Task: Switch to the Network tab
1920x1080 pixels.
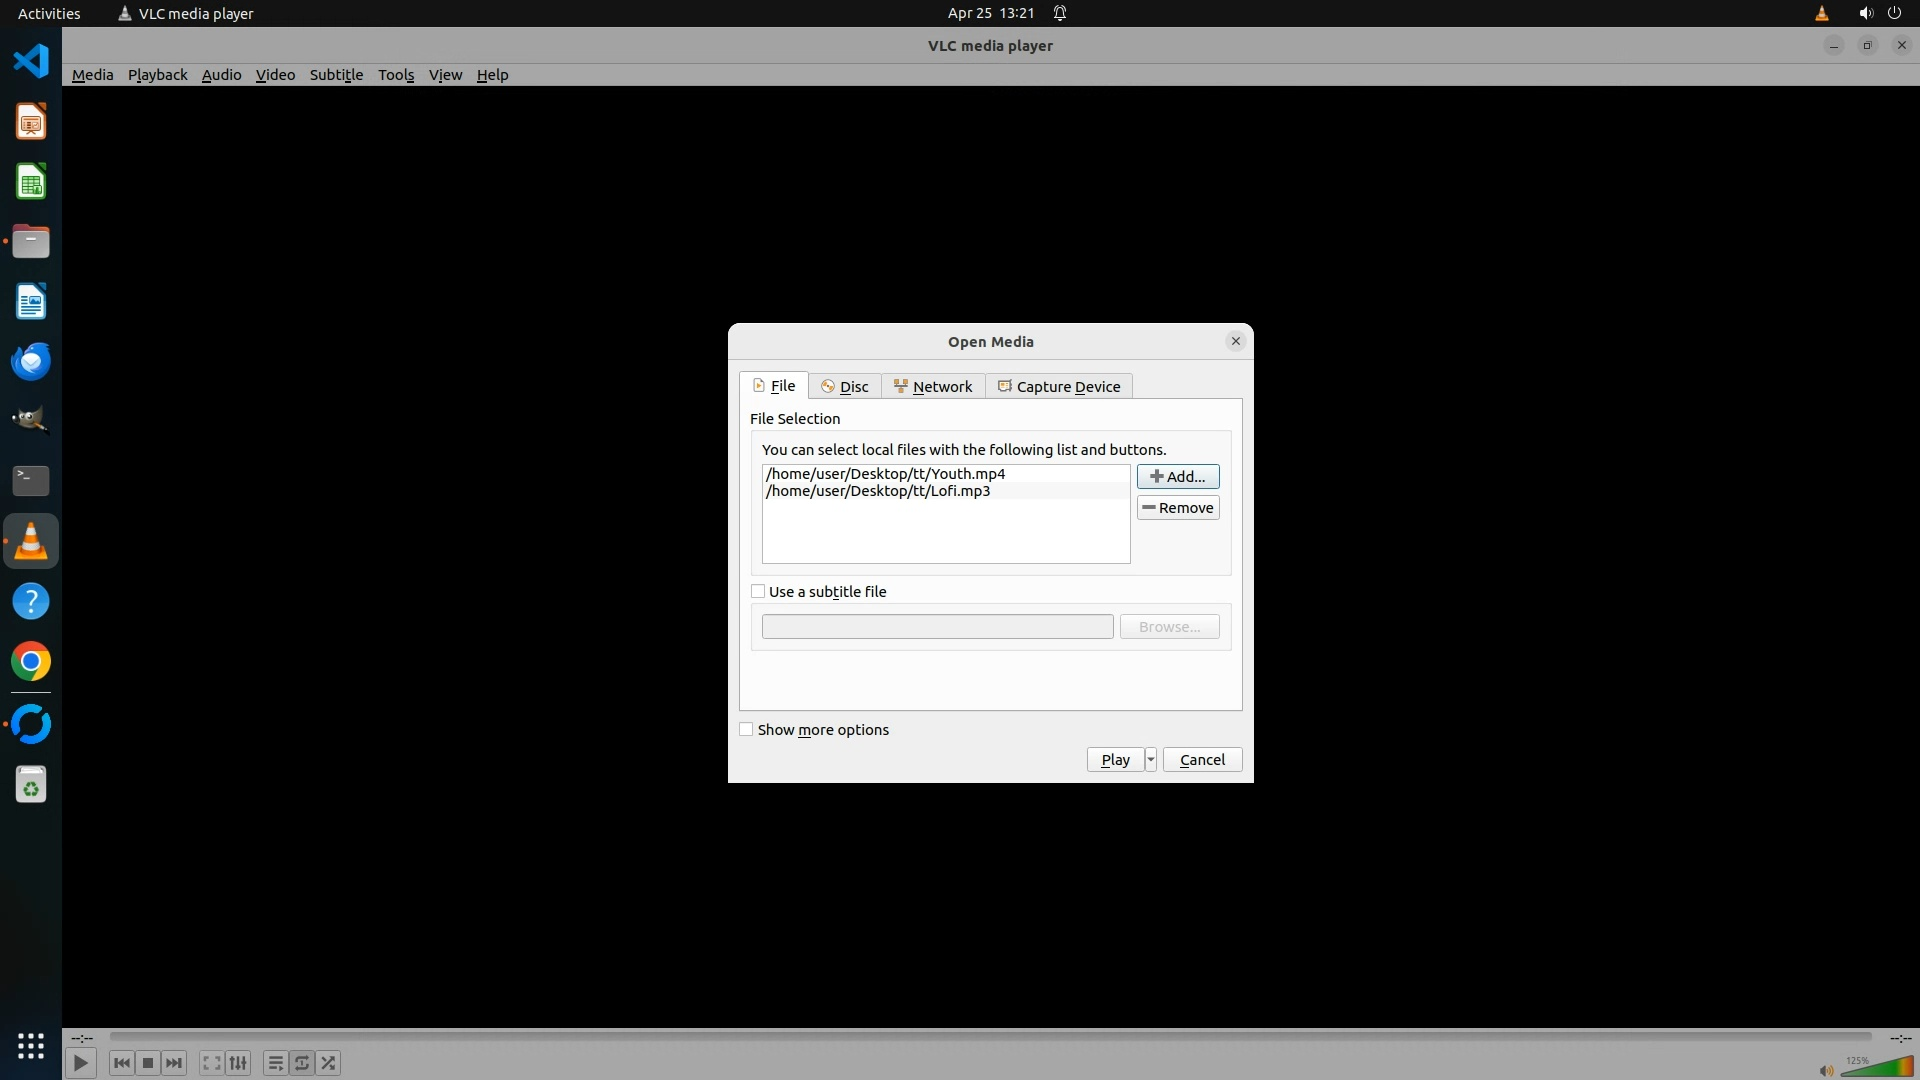Action: point(933,387)
